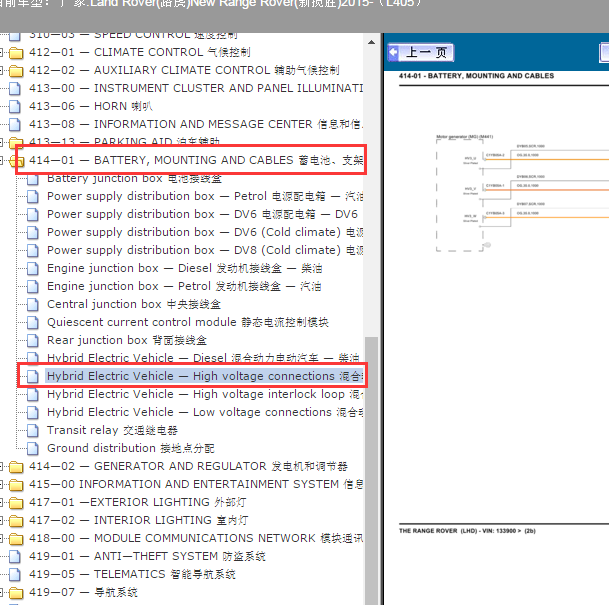Click page icon of 419-01 Anti-Theft System
This screenshot has height=605, width=609.
[15, 556]
